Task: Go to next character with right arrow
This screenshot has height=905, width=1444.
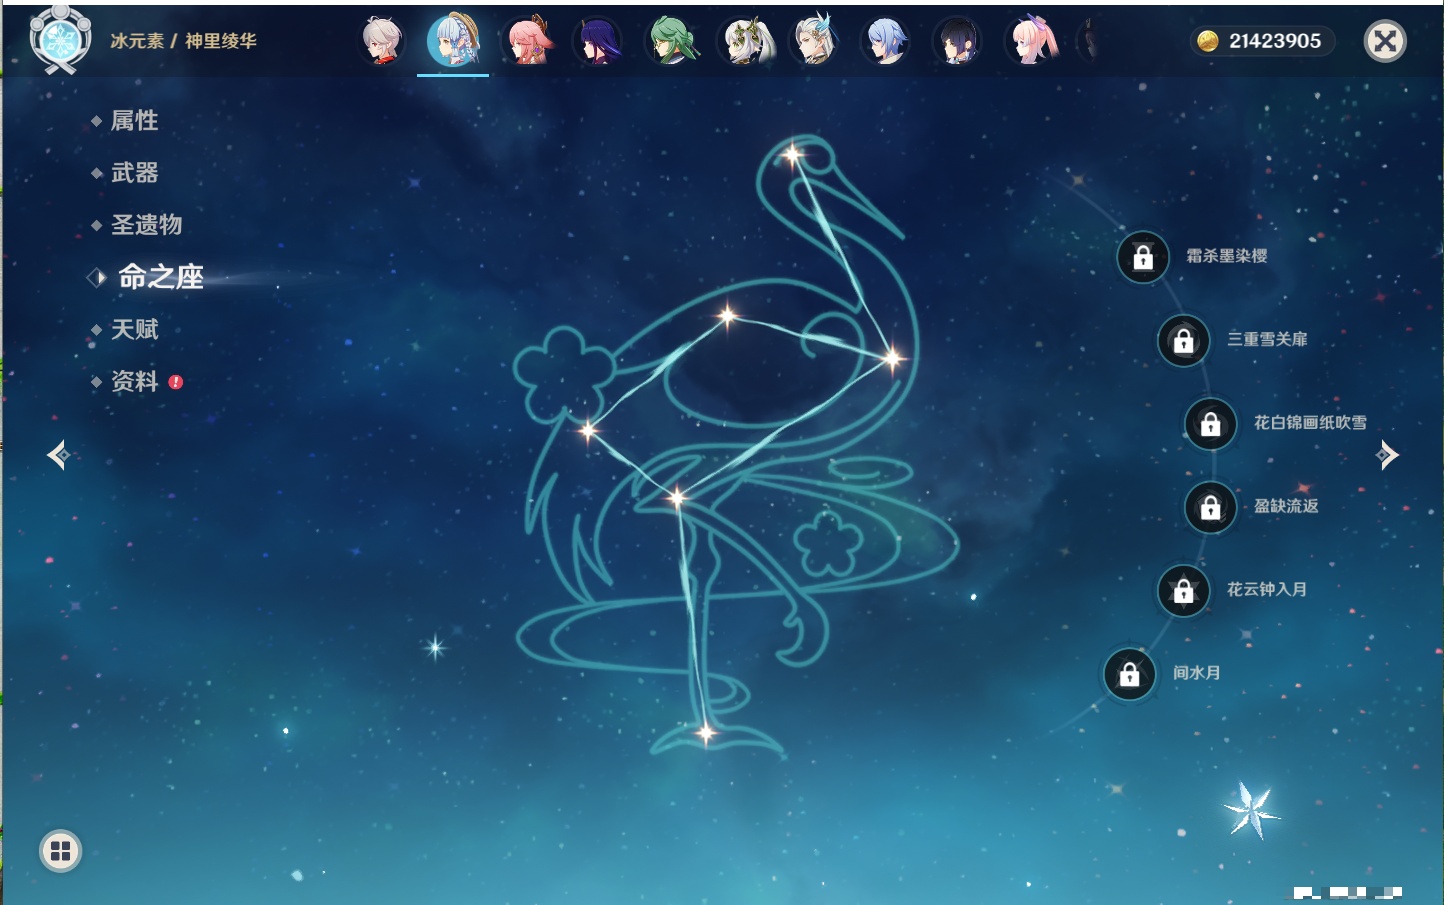Action: 1387,455
